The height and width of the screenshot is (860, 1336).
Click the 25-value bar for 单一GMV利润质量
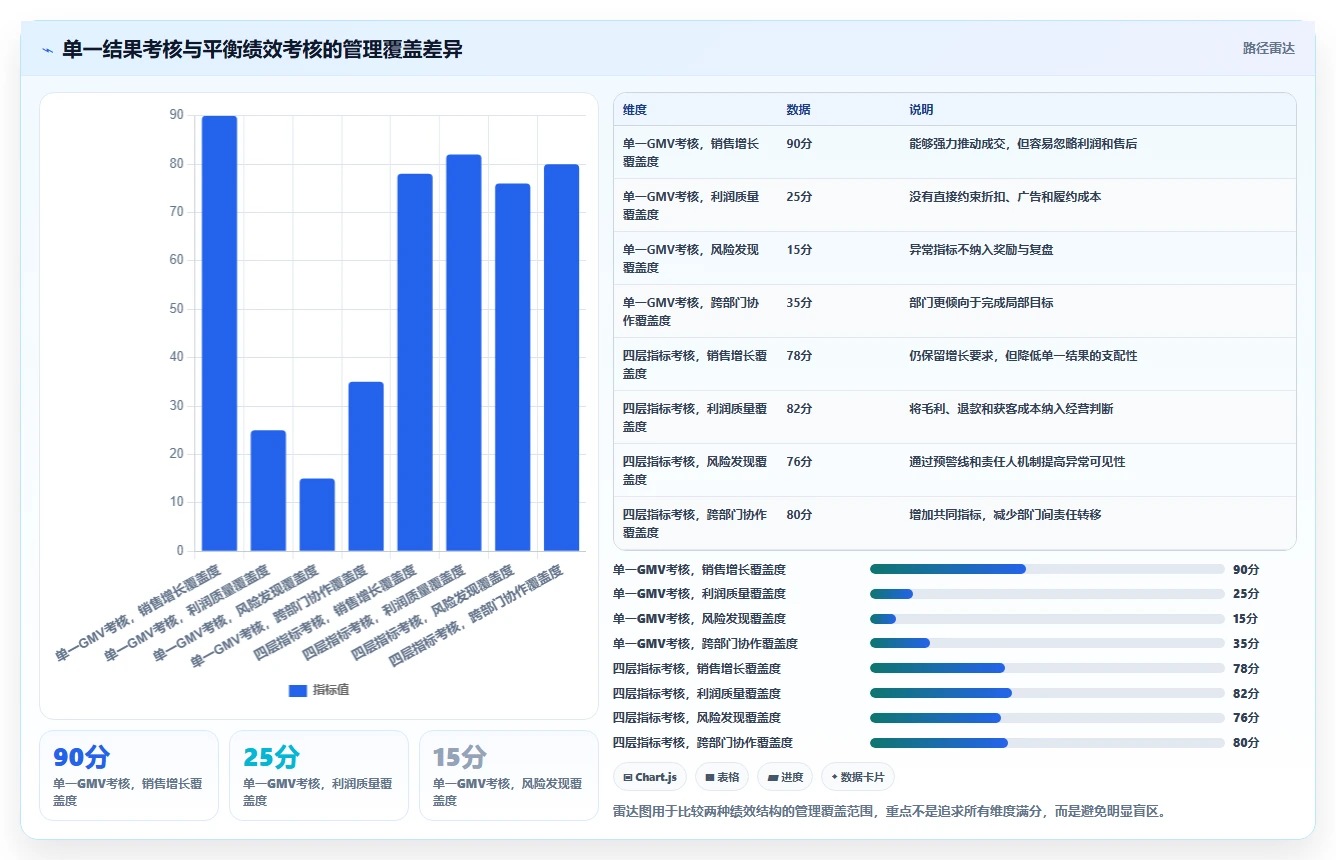pyautogui.click(x=268, y=490)
